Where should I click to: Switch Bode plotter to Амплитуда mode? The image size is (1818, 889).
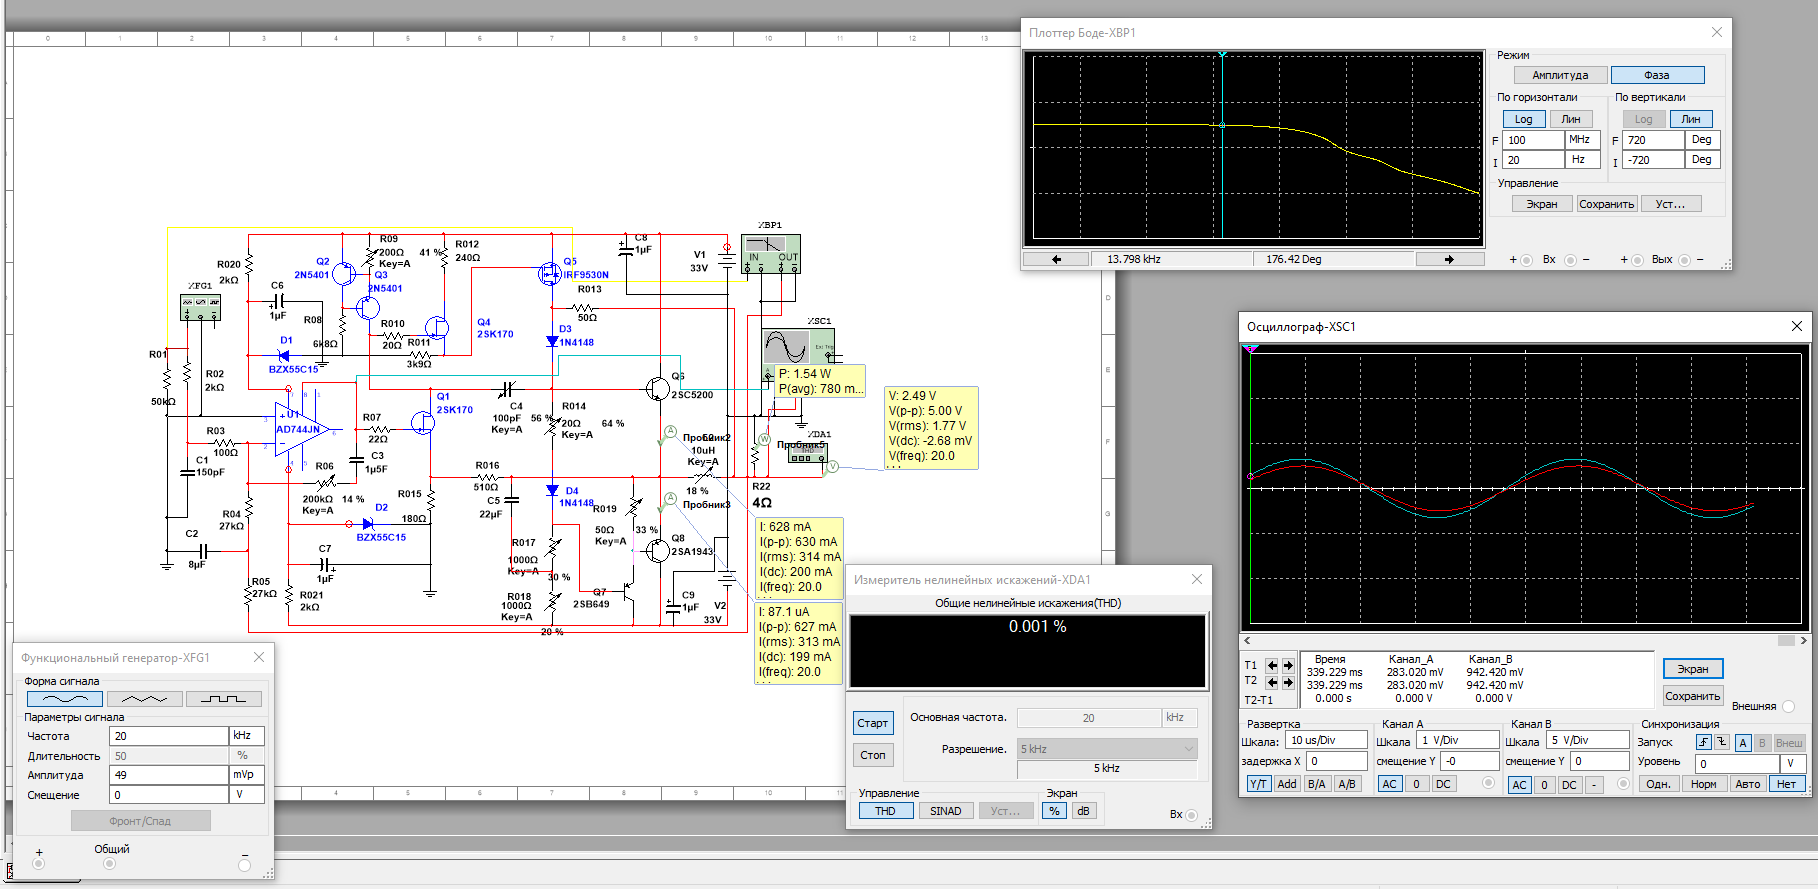(1560, 75)
